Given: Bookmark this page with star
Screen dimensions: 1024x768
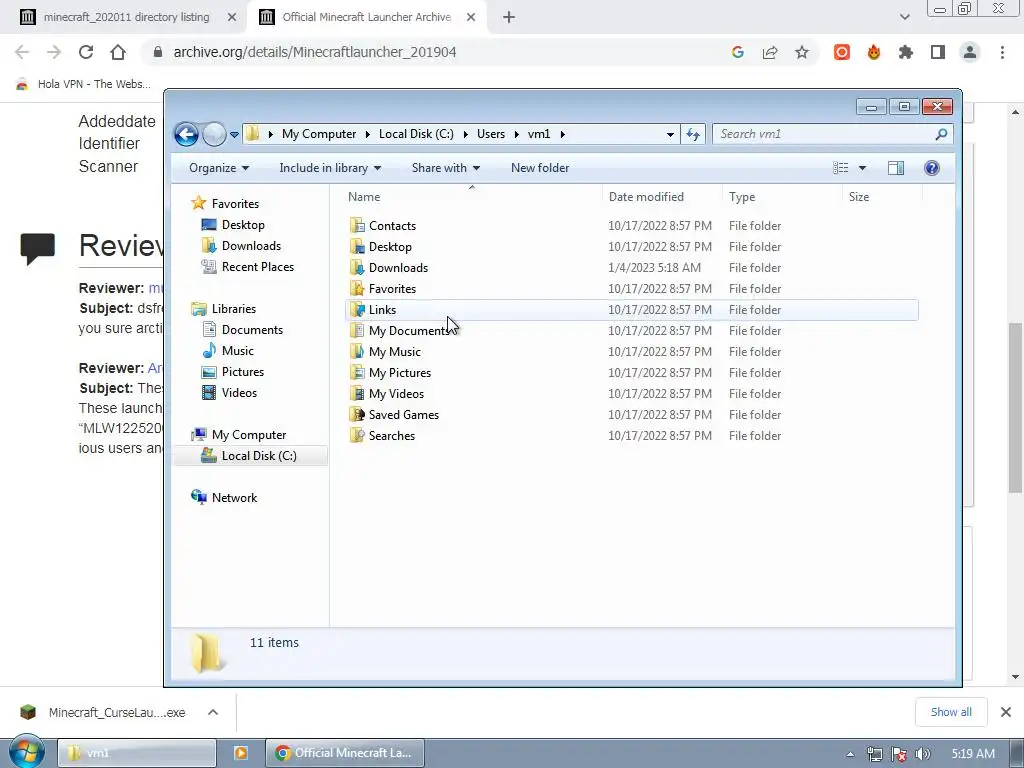Looking at the screenshot, I should [802, 52].
